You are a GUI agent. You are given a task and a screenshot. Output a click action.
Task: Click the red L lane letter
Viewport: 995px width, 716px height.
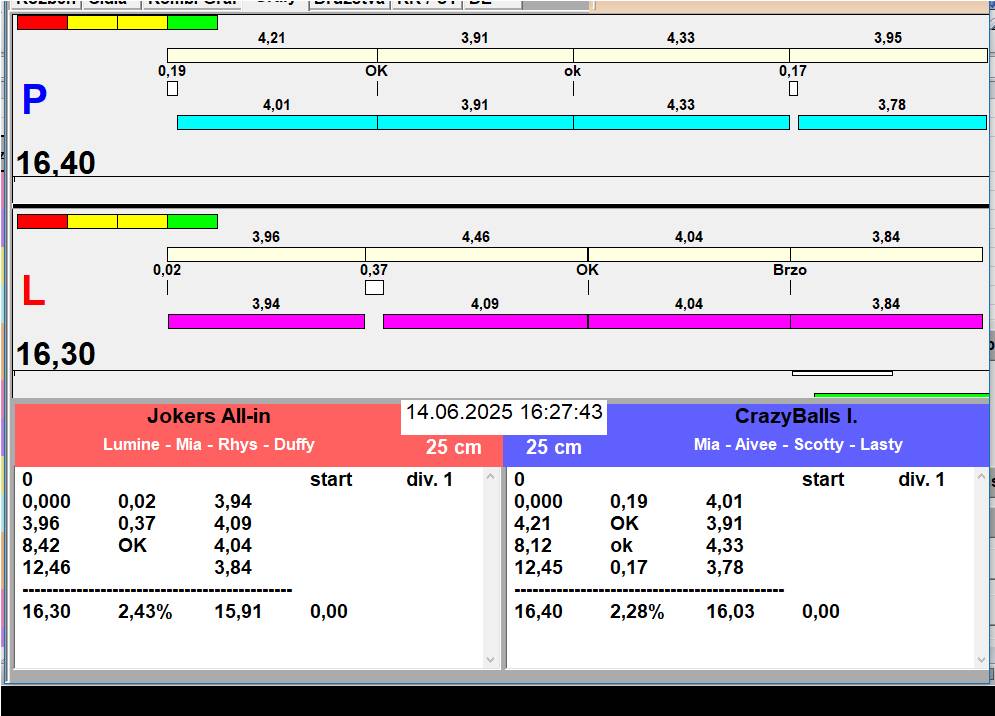(x=33, y=291)
